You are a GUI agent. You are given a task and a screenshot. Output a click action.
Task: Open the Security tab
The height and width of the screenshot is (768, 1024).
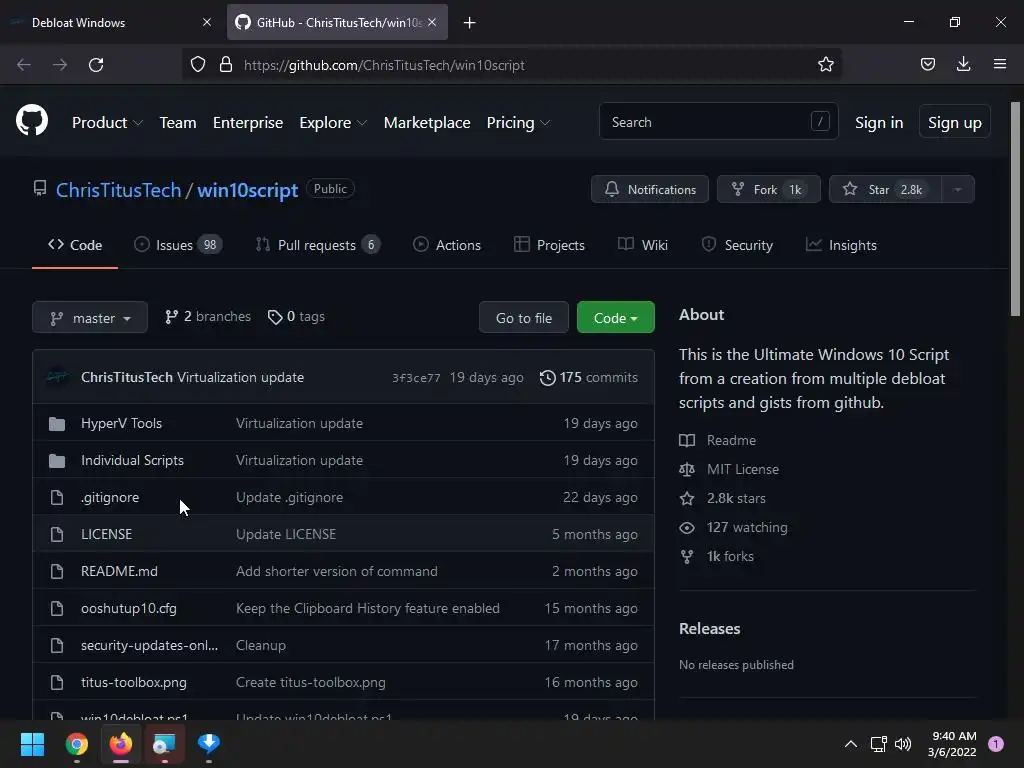(737, 245)
